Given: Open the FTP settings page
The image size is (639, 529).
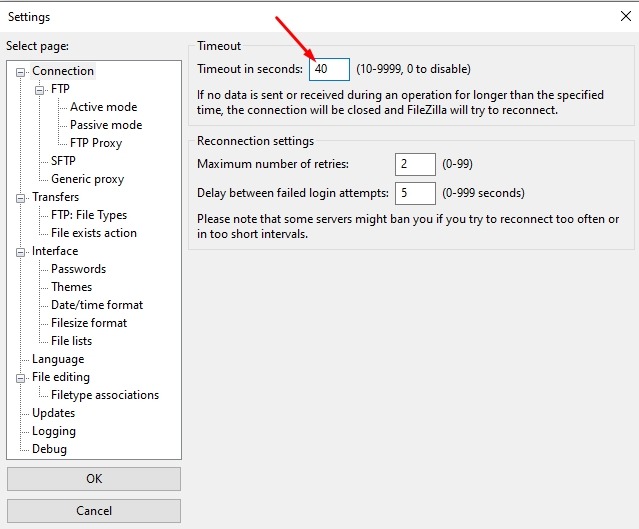Looking at the screenshot, I should (60, 89).
